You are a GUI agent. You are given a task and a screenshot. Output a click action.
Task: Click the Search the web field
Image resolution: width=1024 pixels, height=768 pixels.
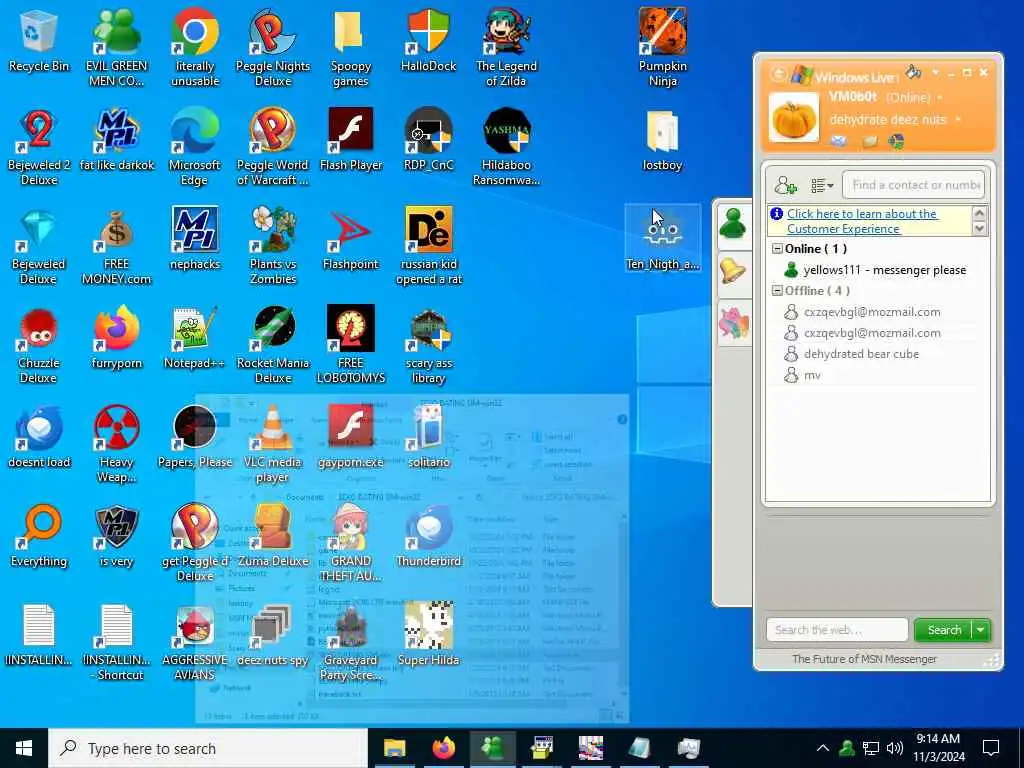(x=837, y=630)
